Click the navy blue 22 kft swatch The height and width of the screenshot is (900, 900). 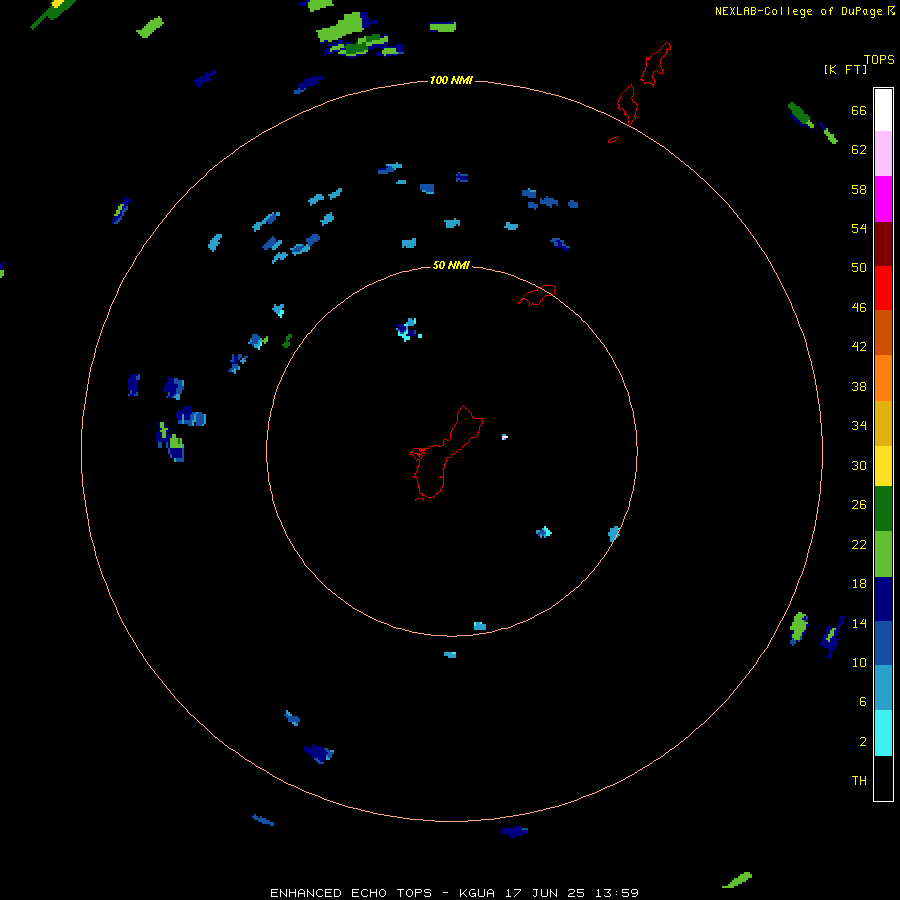(883, 599)
